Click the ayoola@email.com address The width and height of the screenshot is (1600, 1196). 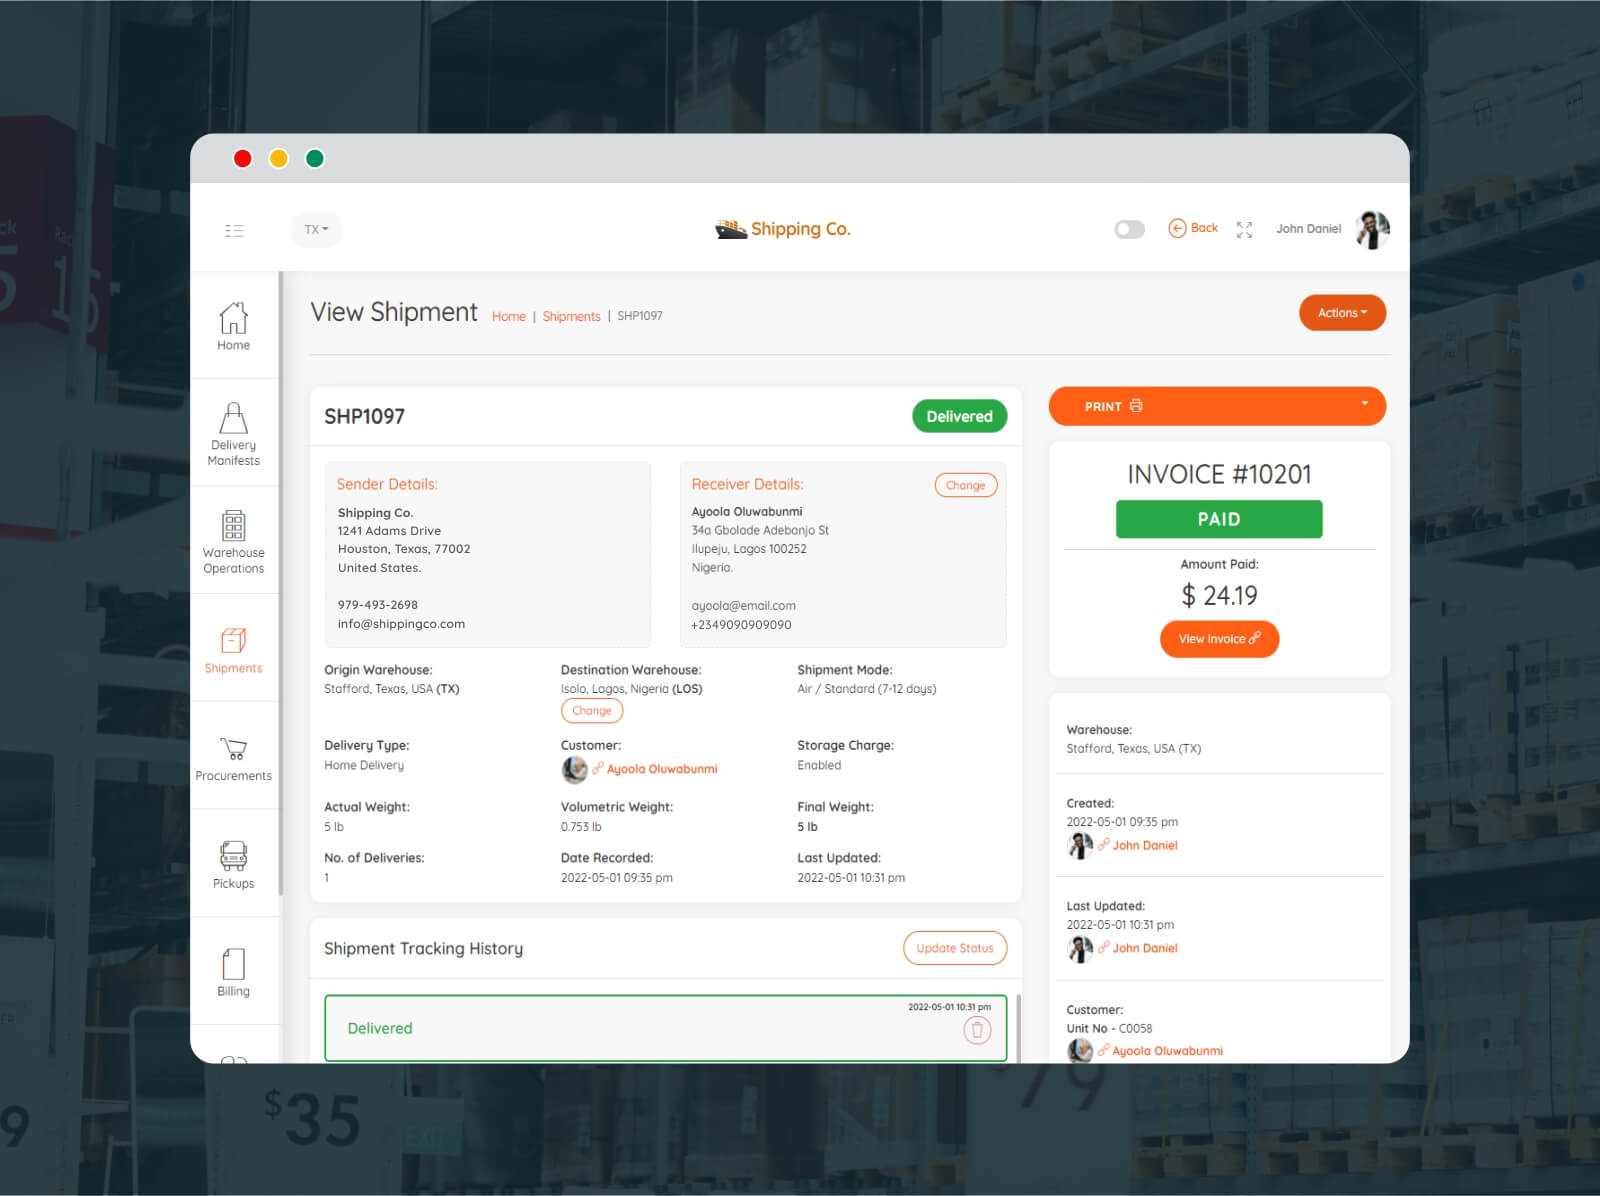click(x=743, y=606)
